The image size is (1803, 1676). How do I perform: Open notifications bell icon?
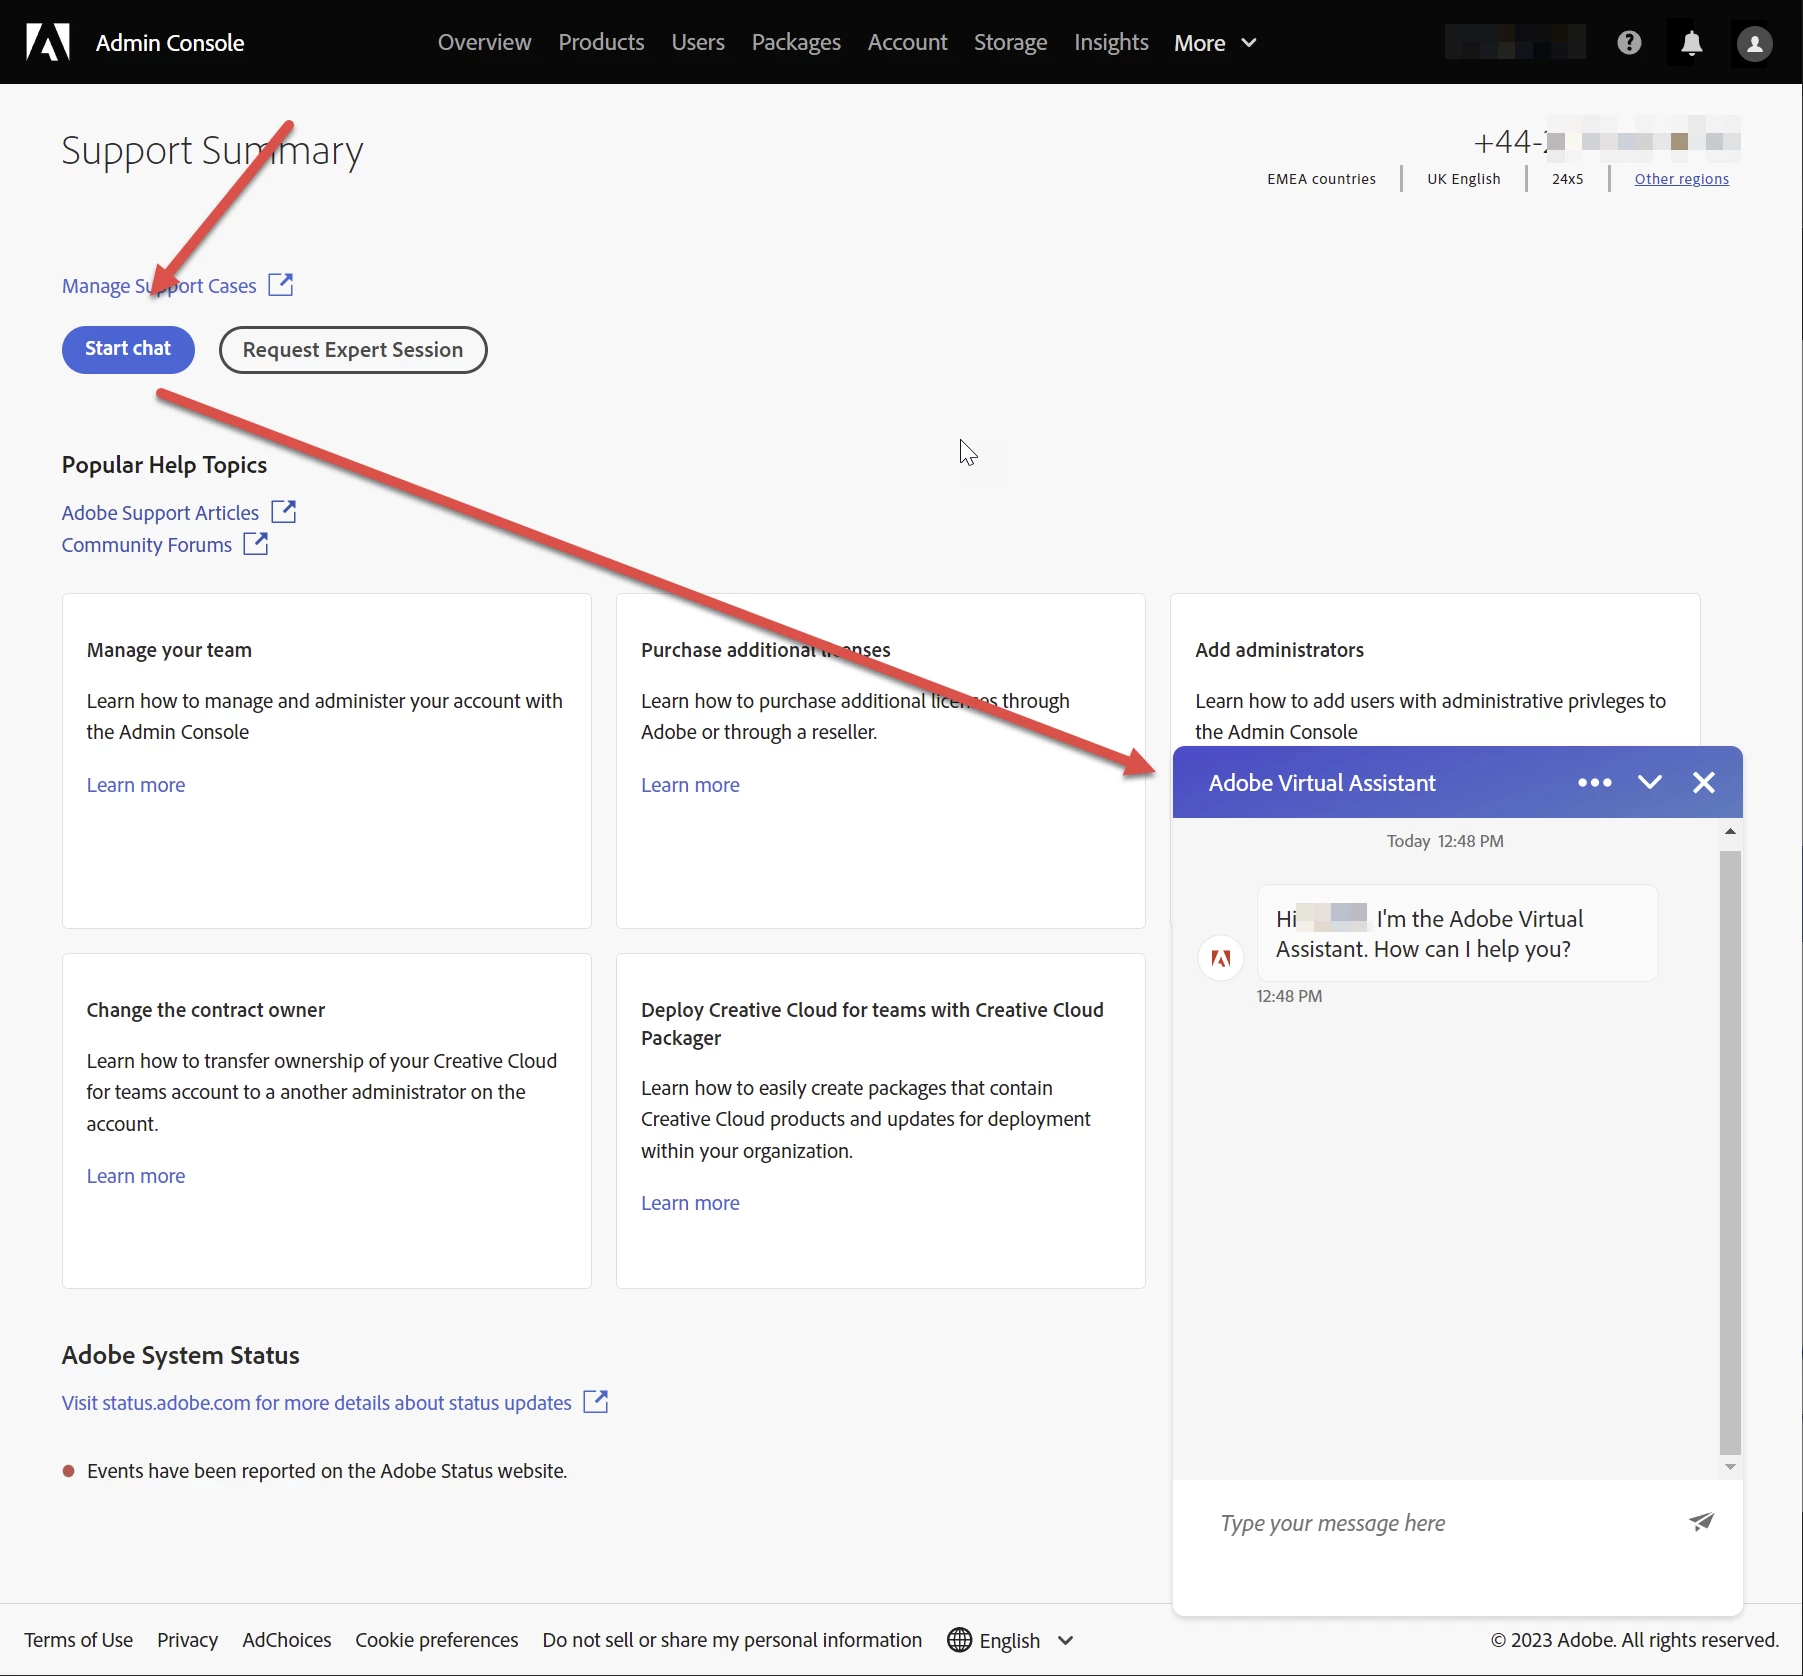click(x=1691, y=43)
